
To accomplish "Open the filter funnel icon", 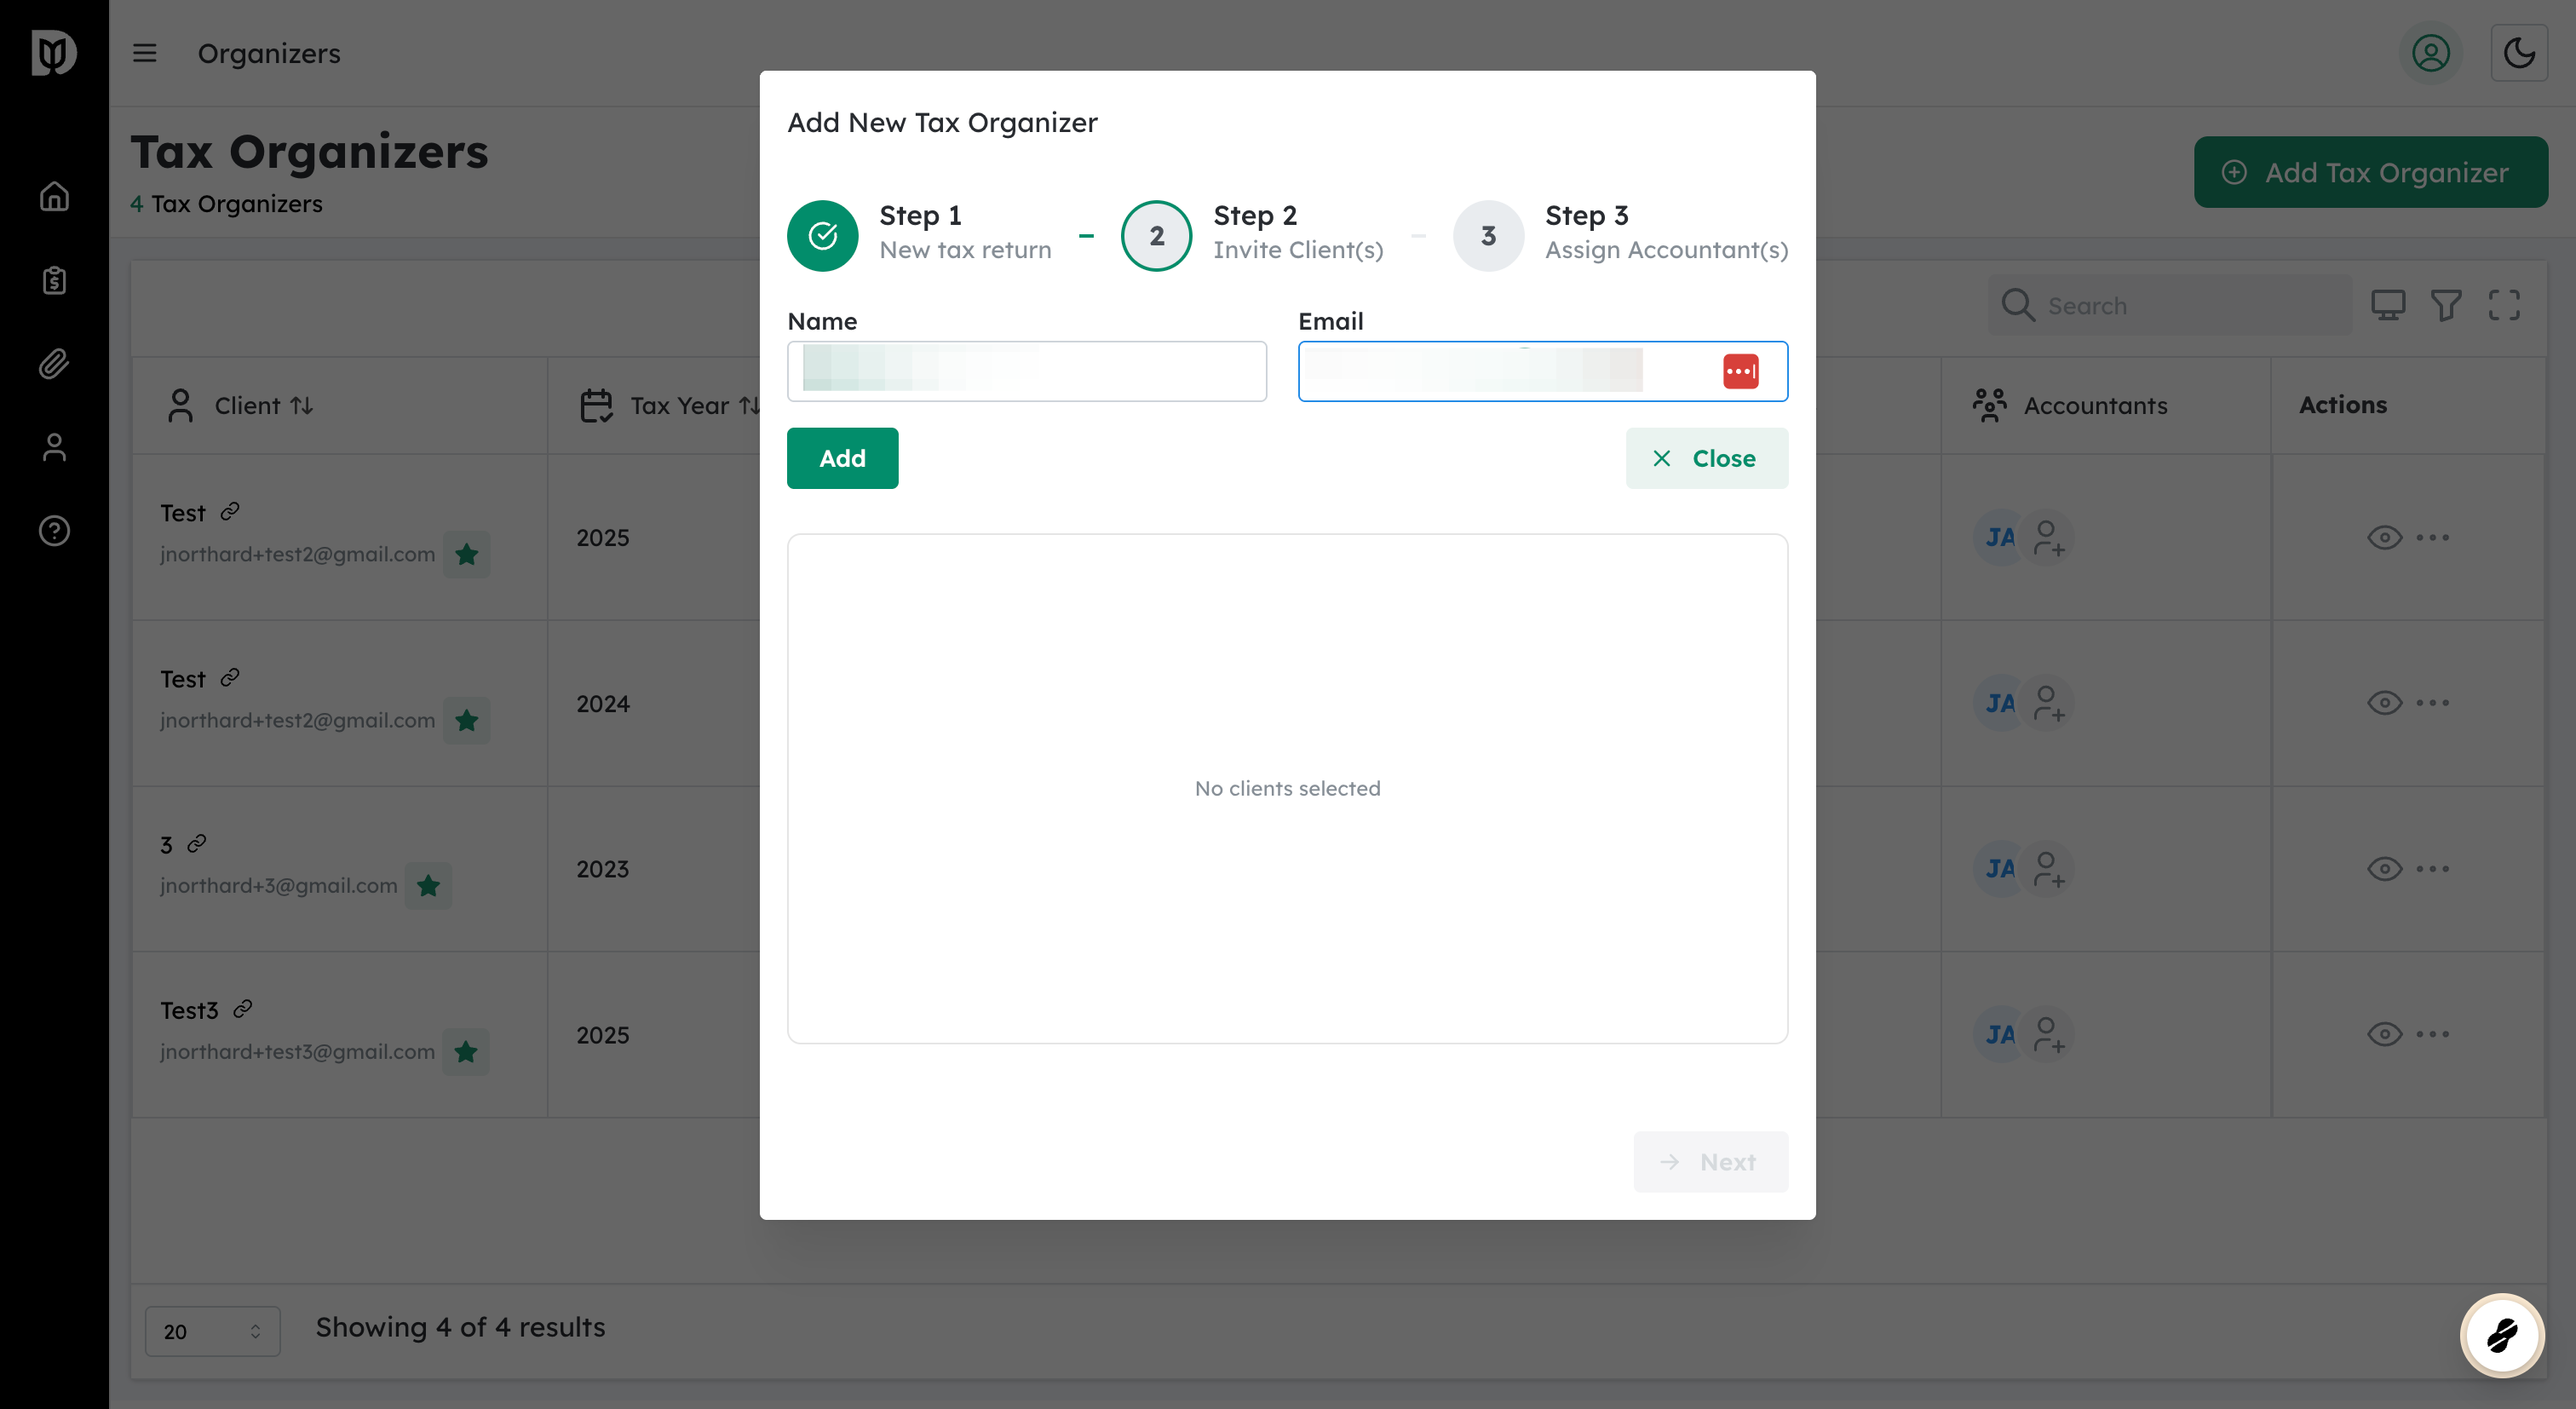I will coord(2446,305).
